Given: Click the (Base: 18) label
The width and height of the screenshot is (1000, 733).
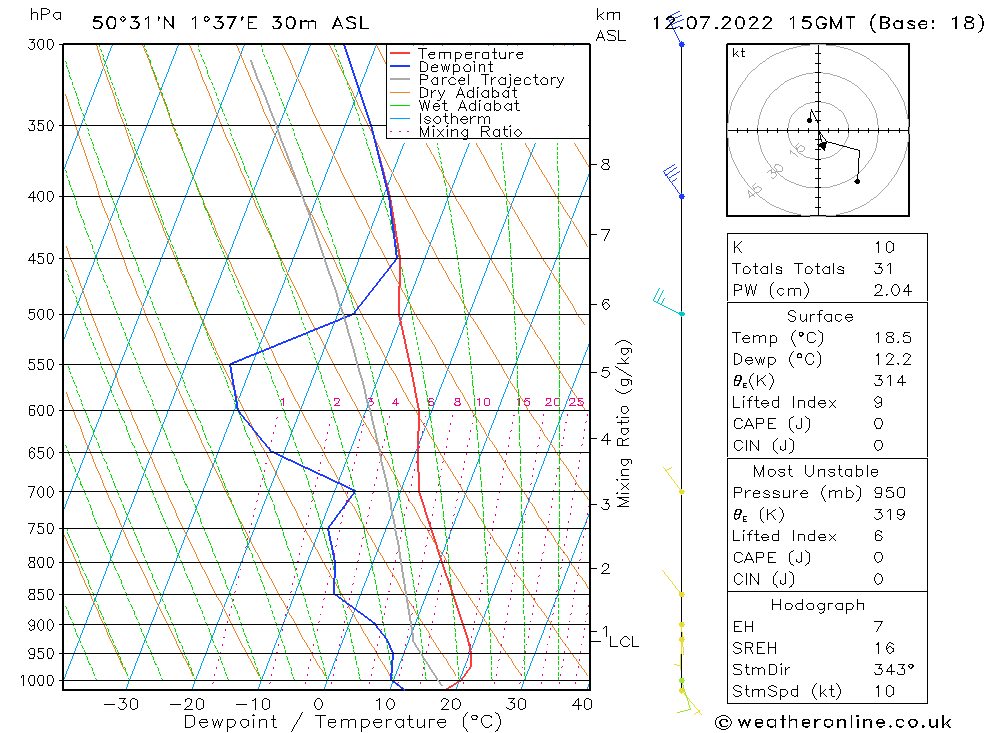Looking at the screenshot, I should pos(927,23).
